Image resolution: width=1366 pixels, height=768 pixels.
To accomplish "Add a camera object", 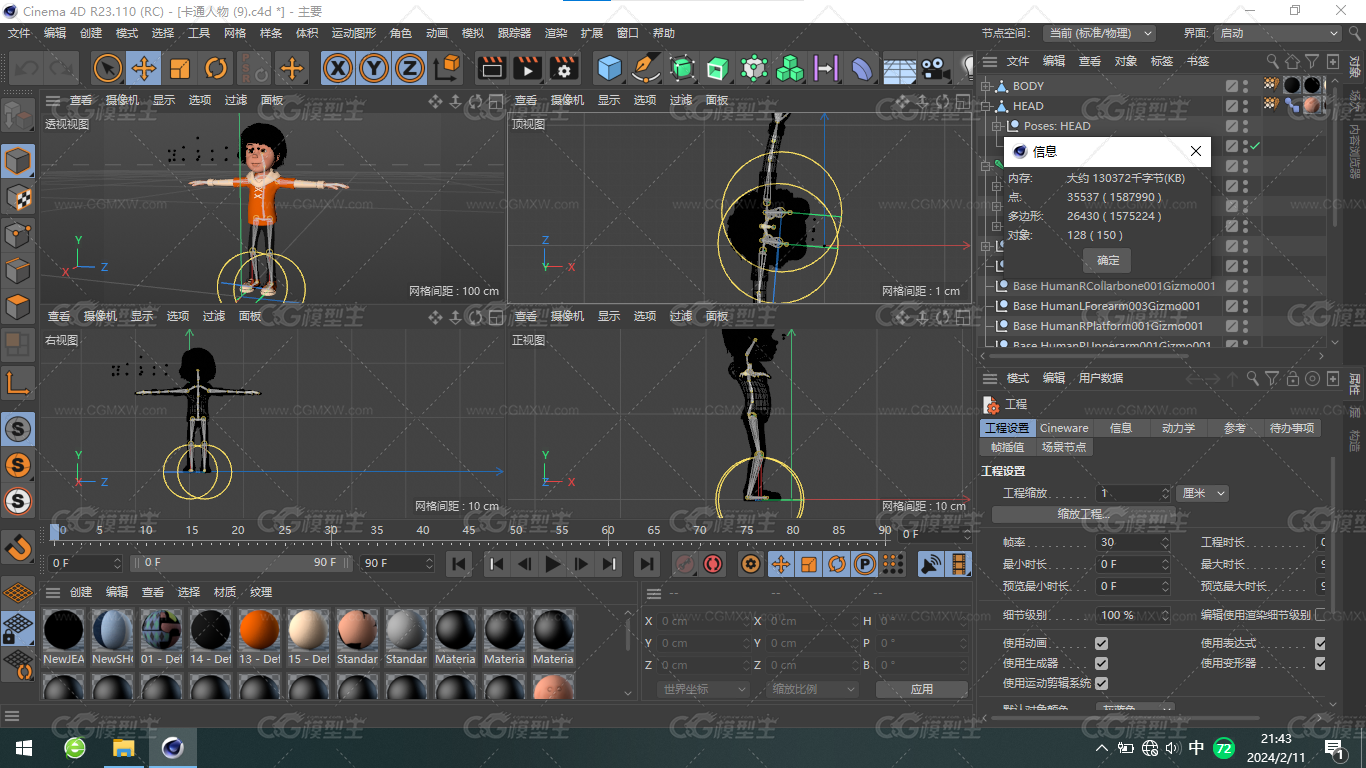I will pyautogui.click(x=935, y=68).
